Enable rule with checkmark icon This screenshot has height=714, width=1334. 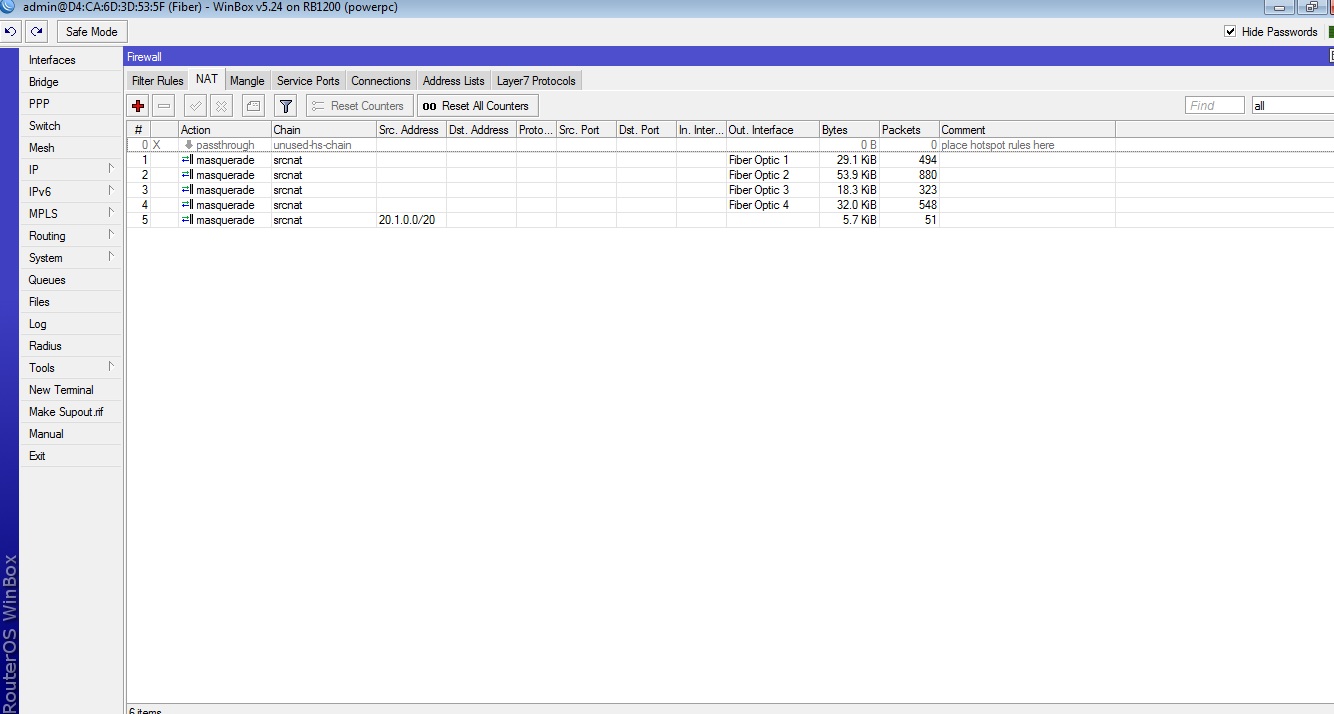pos(195,106)
